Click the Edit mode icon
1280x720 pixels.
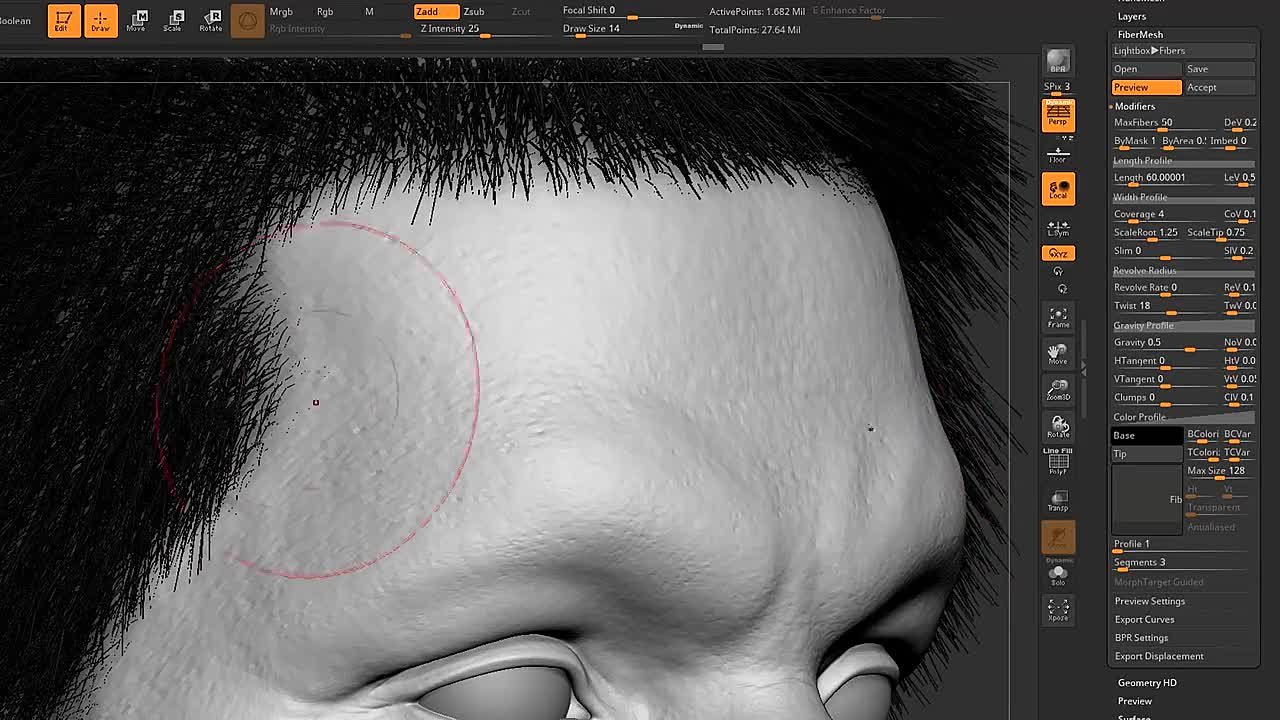[63, 20]
